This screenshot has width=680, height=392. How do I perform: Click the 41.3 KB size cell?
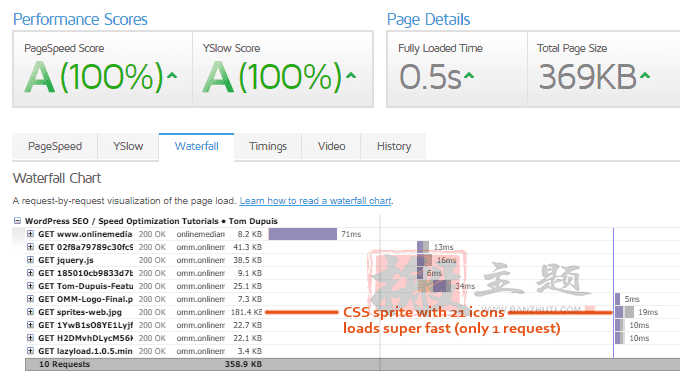click(248, 247)
